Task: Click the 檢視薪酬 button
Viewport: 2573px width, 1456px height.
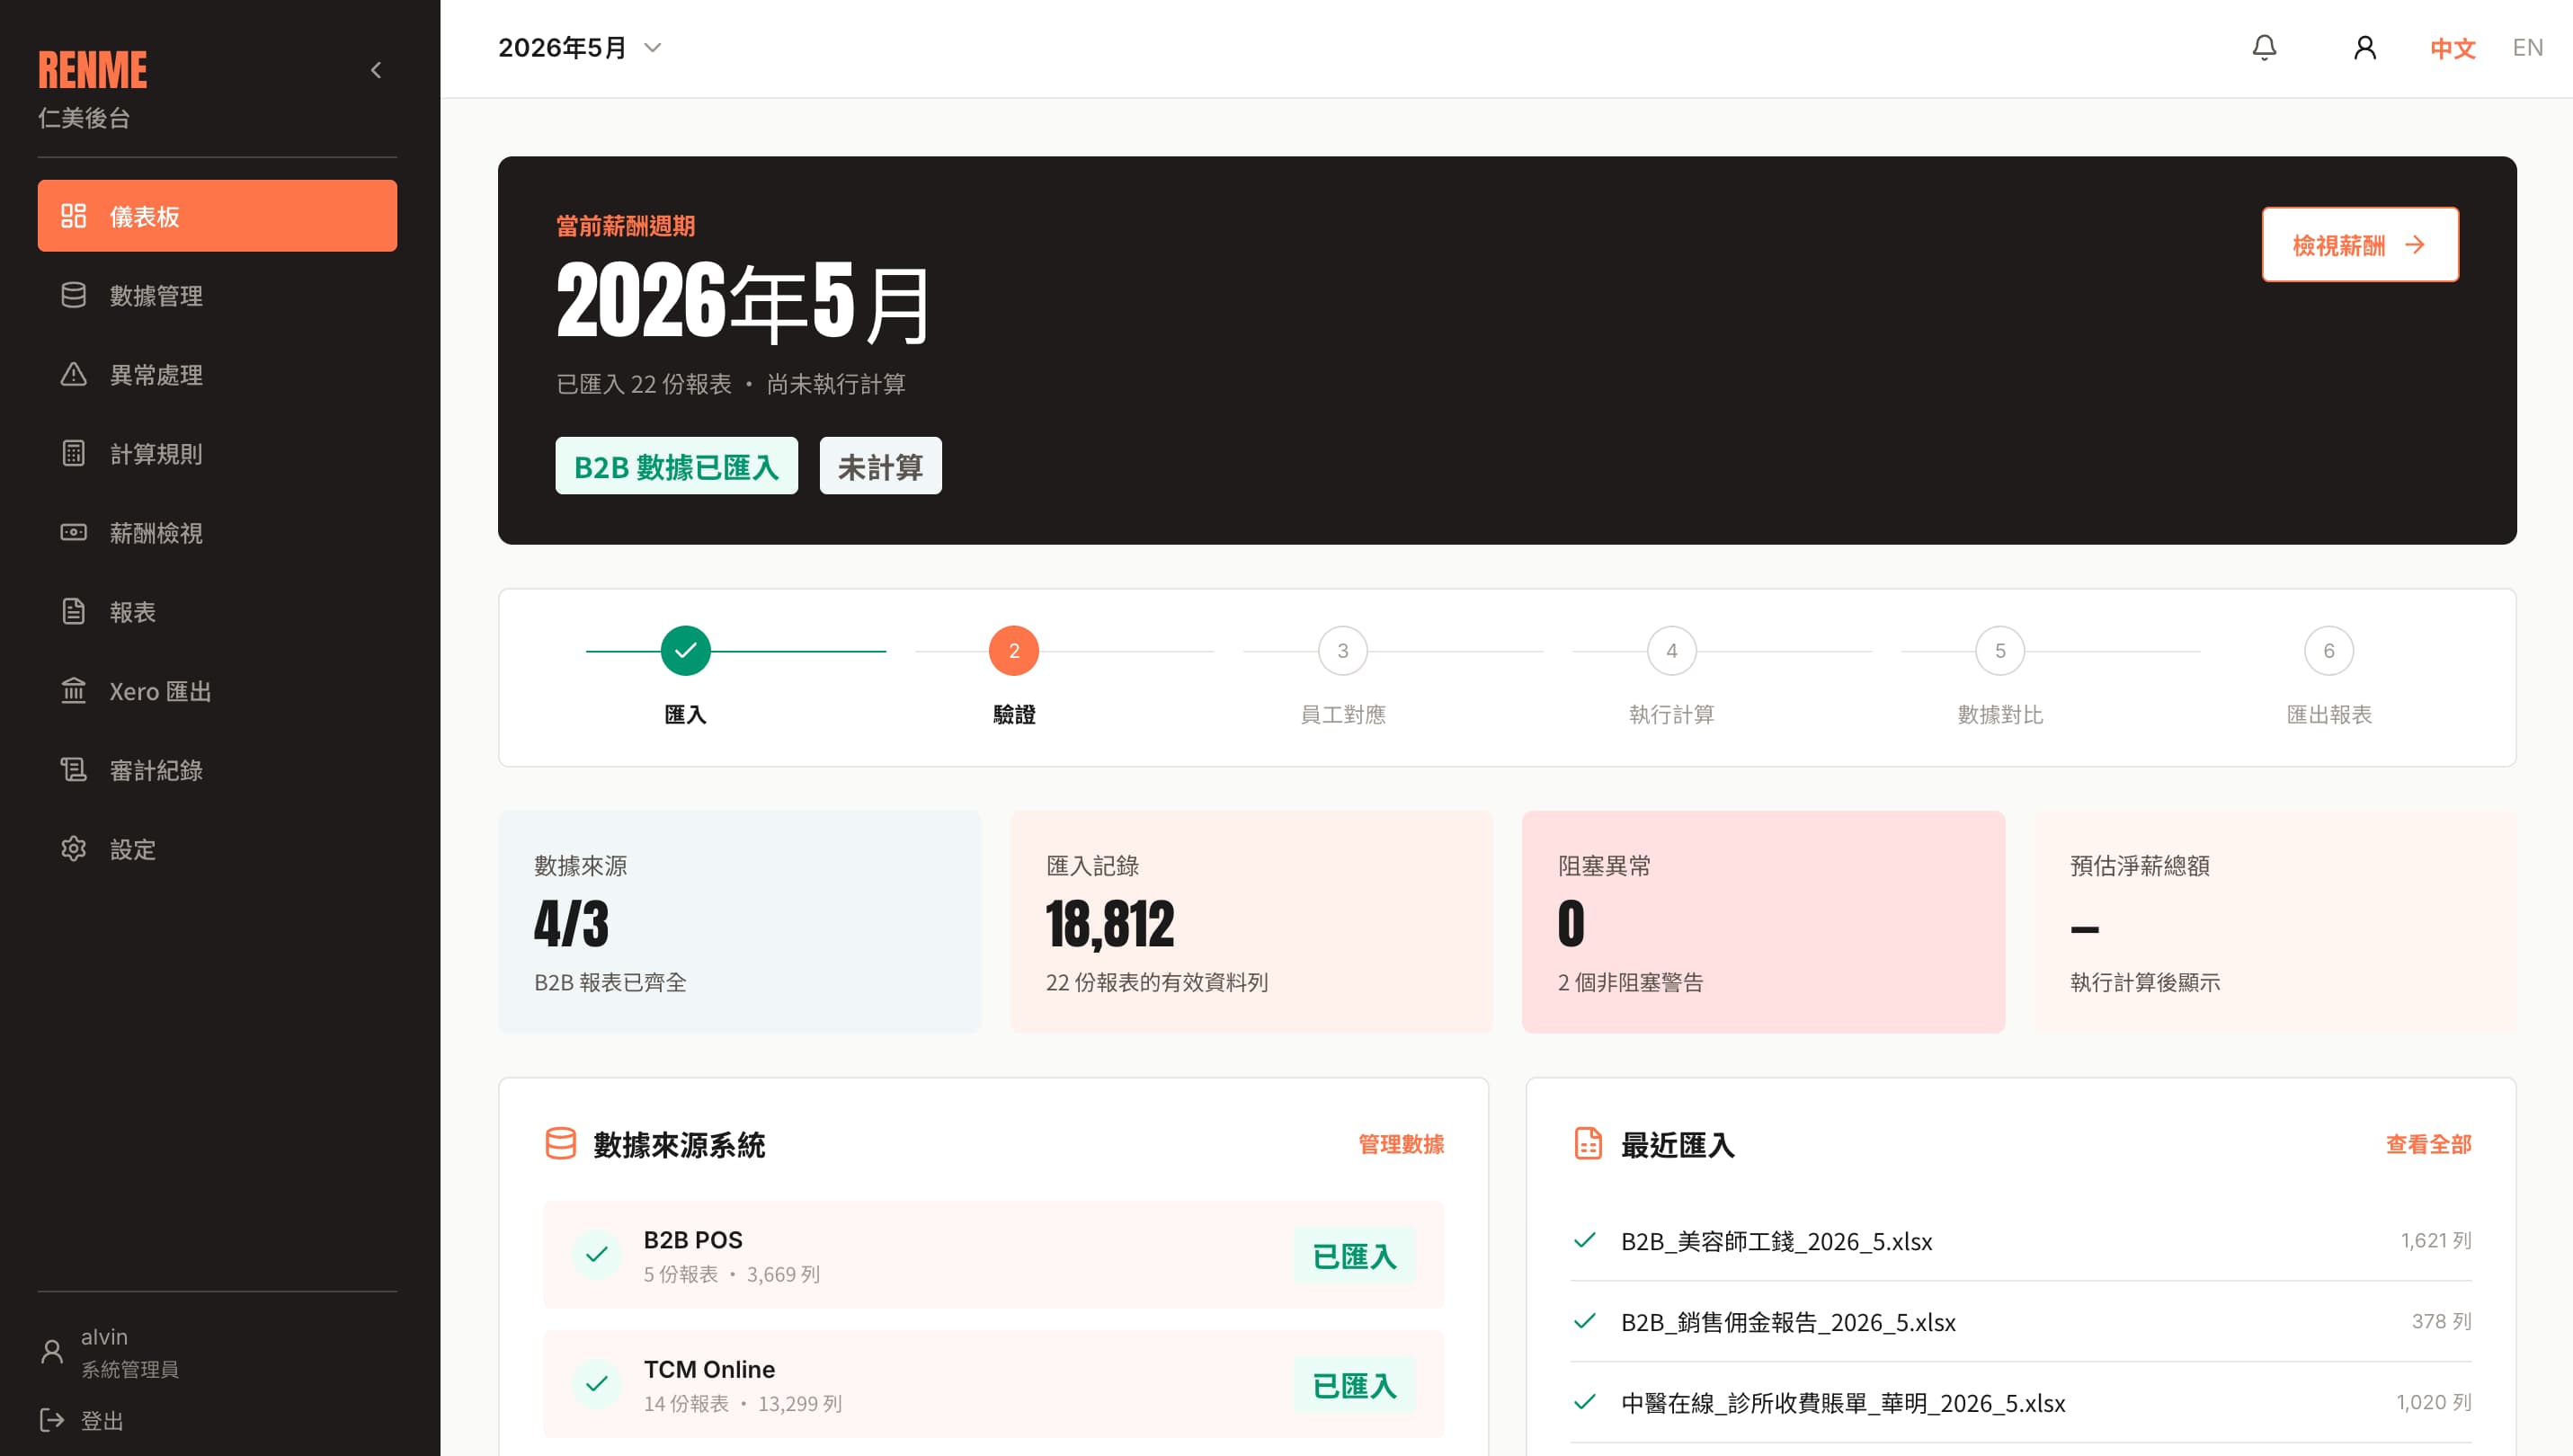Action: 2359,245
